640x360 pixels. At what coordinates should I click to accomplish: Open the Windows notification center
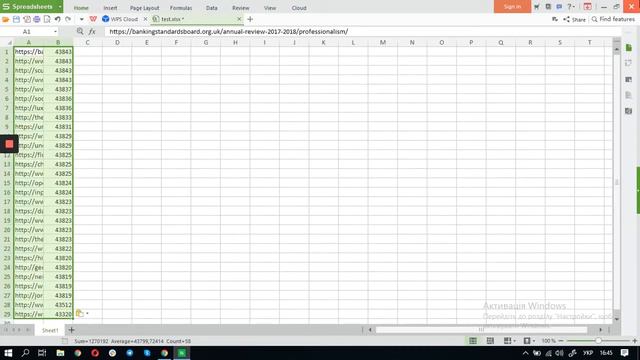point(624,353)
